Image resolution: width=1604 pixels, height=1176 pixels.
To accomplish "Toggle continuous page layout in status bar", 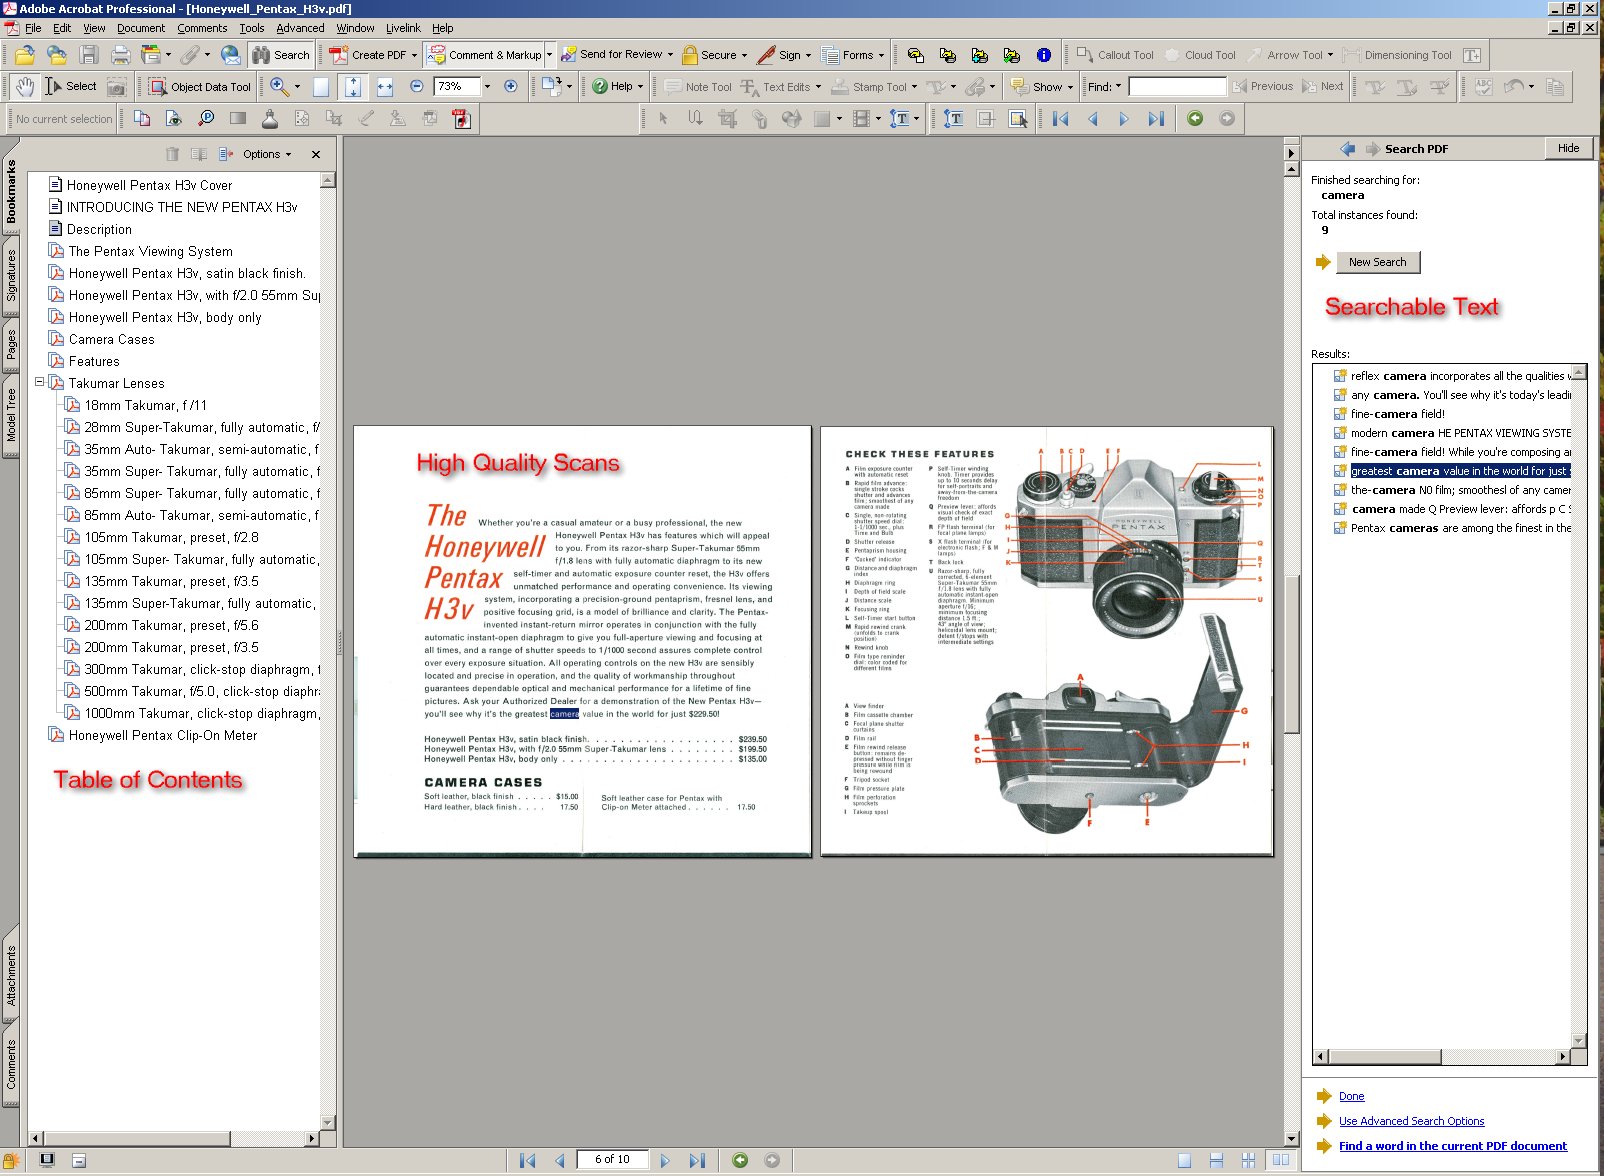I will [x=1217, y=1161].
